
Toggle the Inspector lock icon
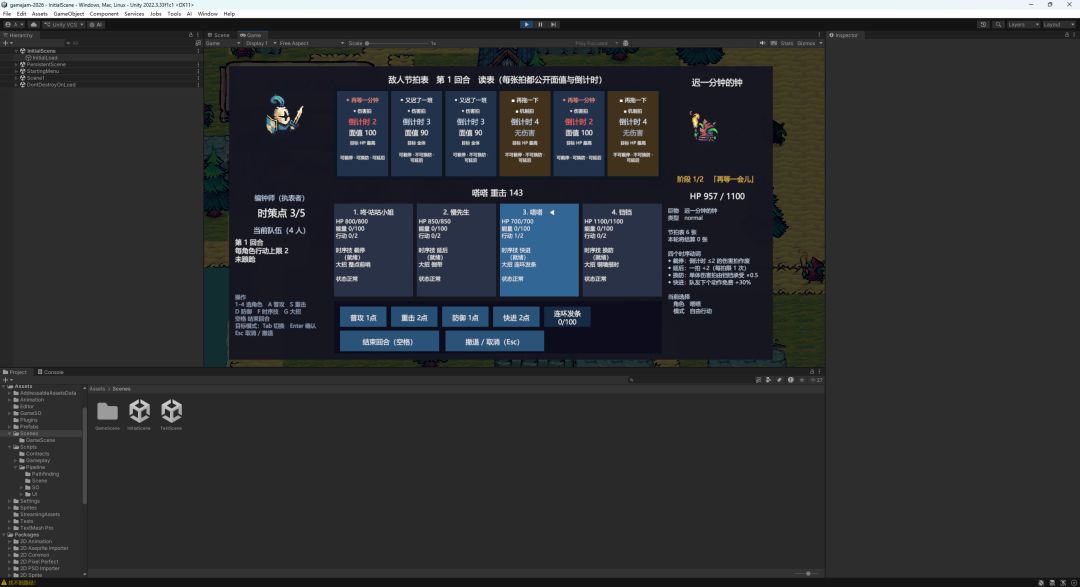1067,35
